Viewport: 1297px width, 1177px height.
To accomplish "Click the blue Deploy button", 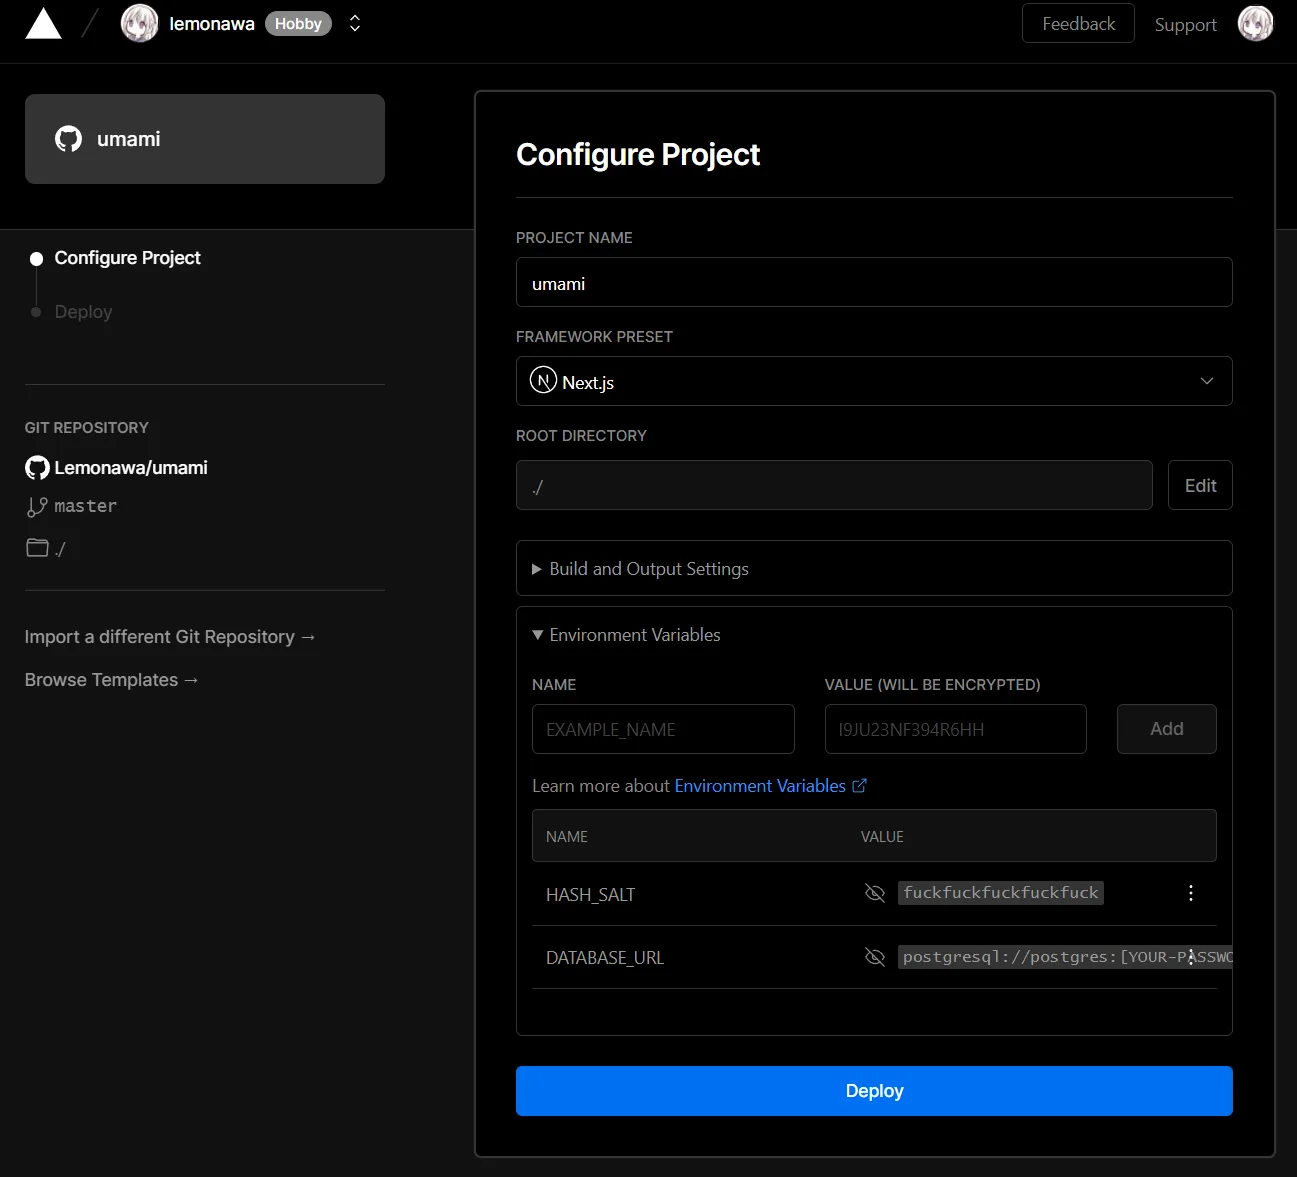I will pos(874,1091).
